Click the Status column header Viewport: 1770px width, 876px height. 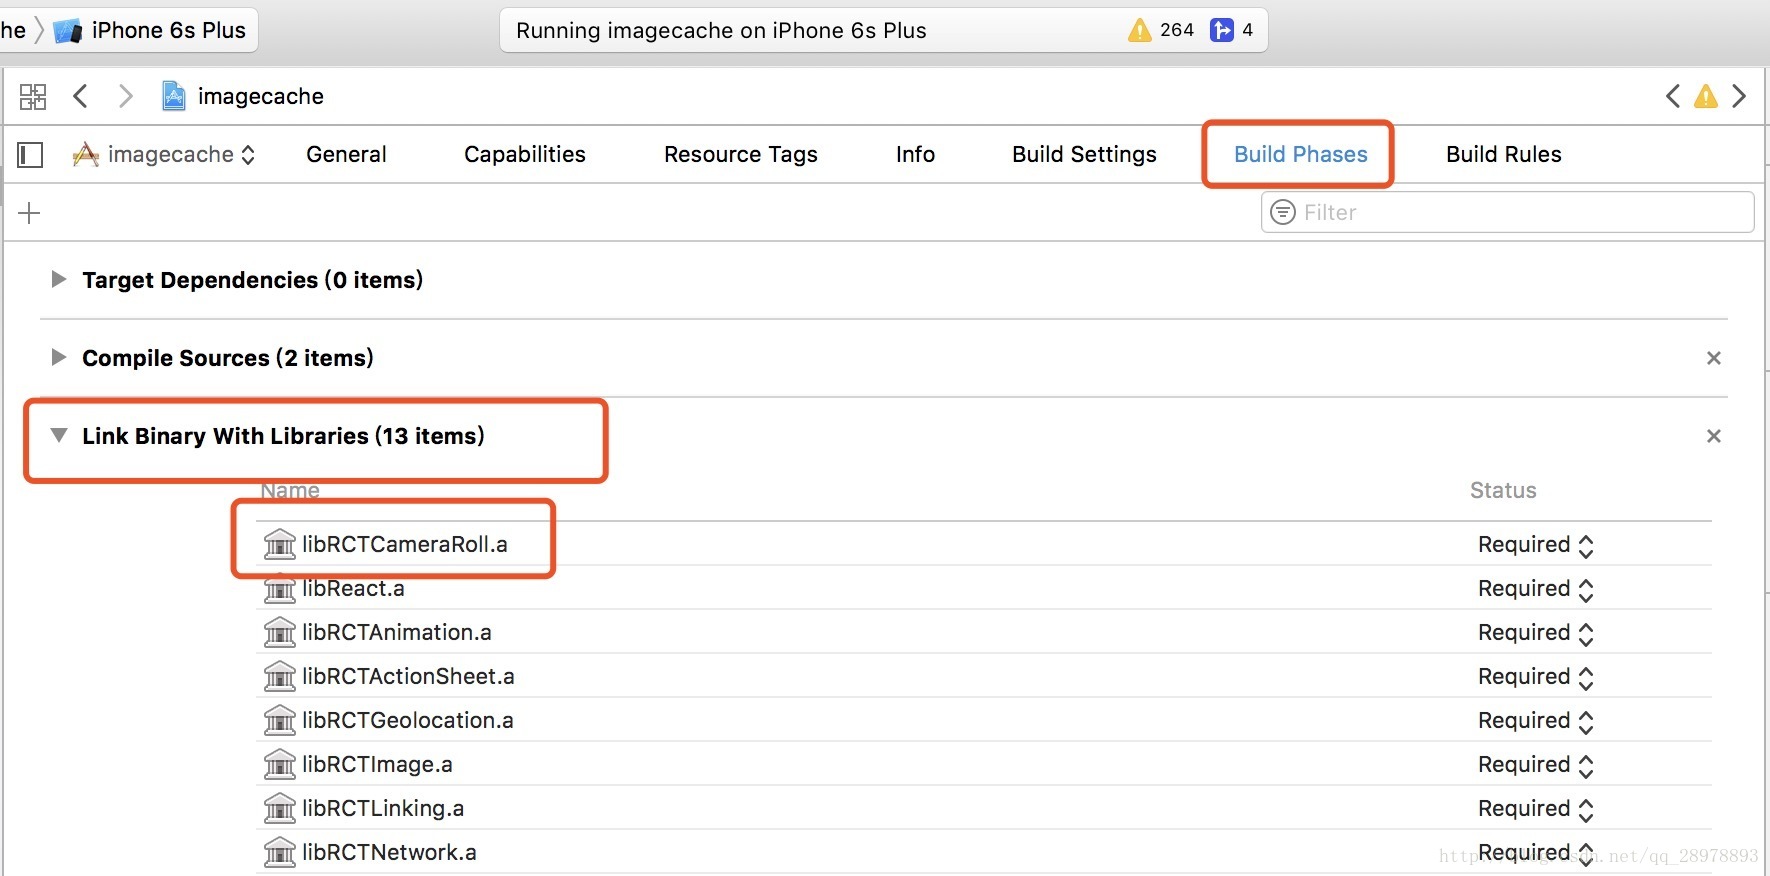click(x=1503, y=490)
